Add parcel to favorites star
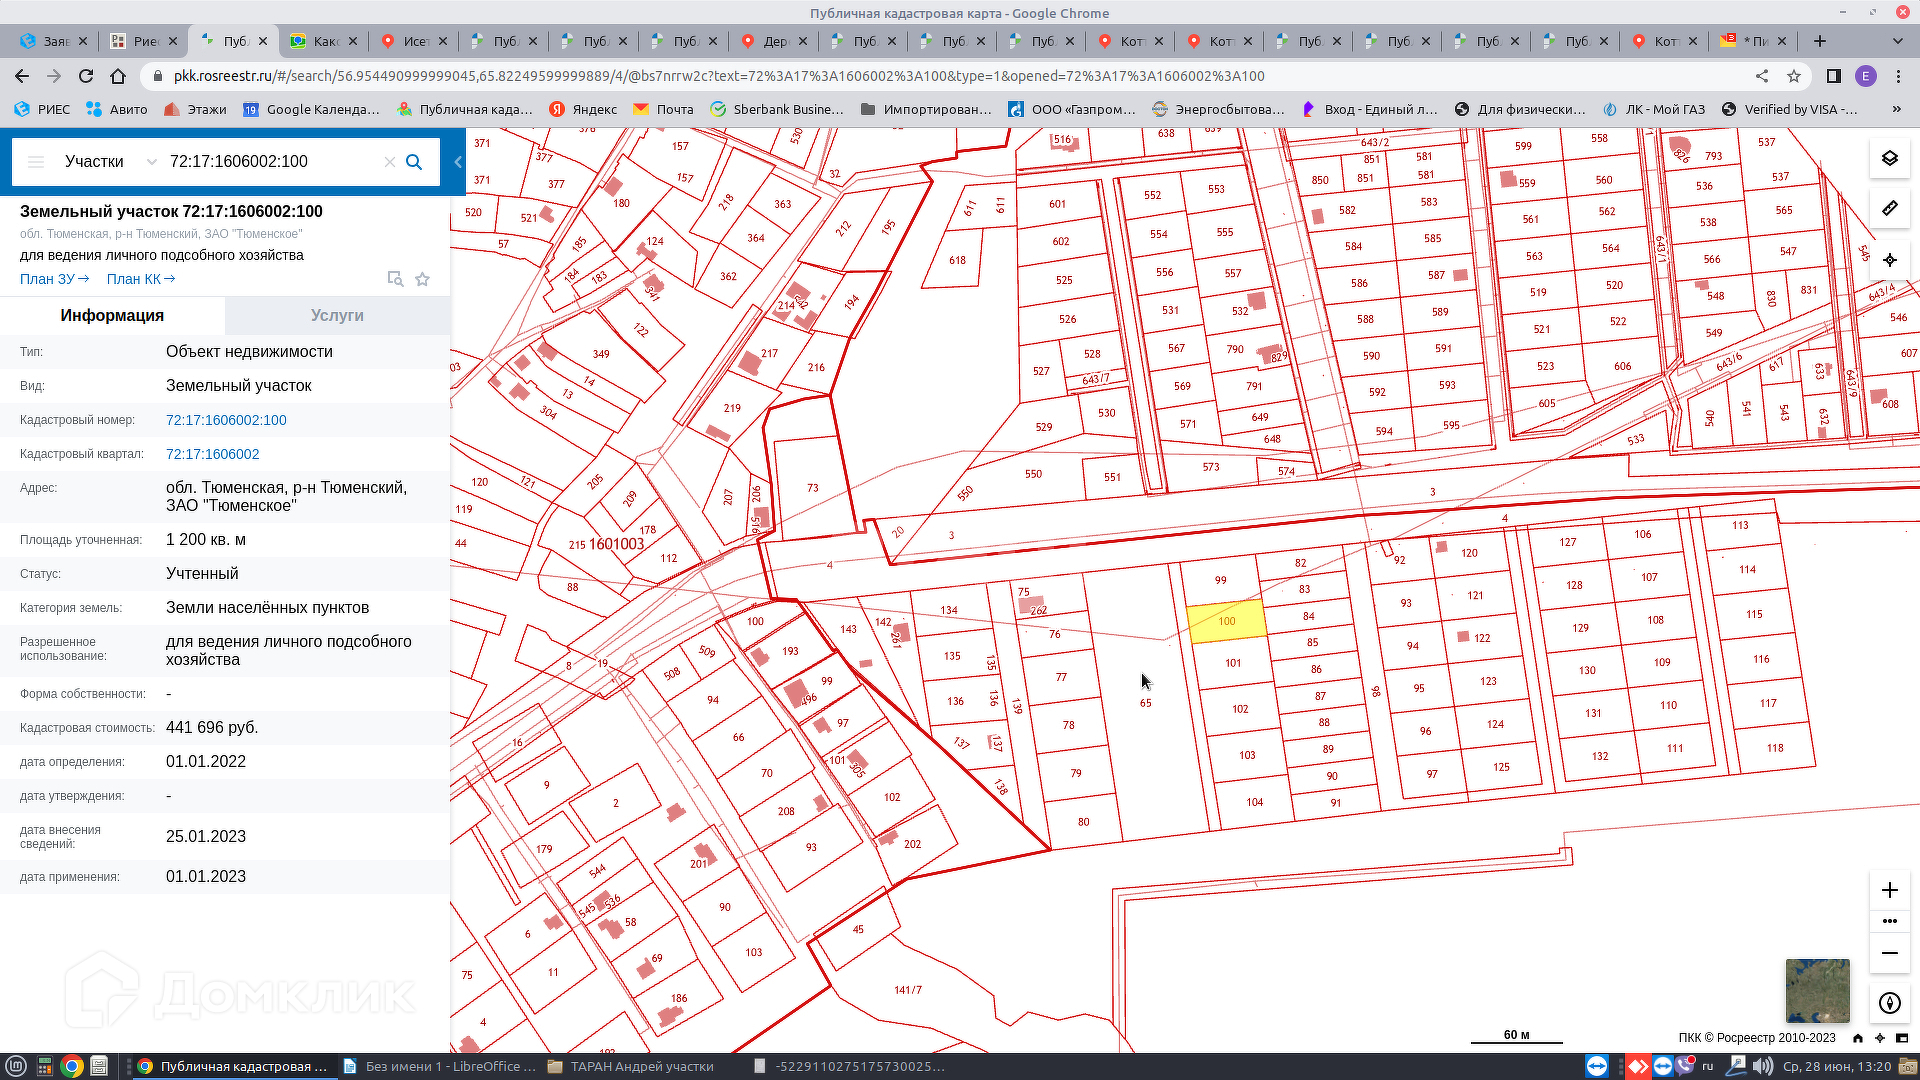 pyautogui.click(x=423, y=279)
